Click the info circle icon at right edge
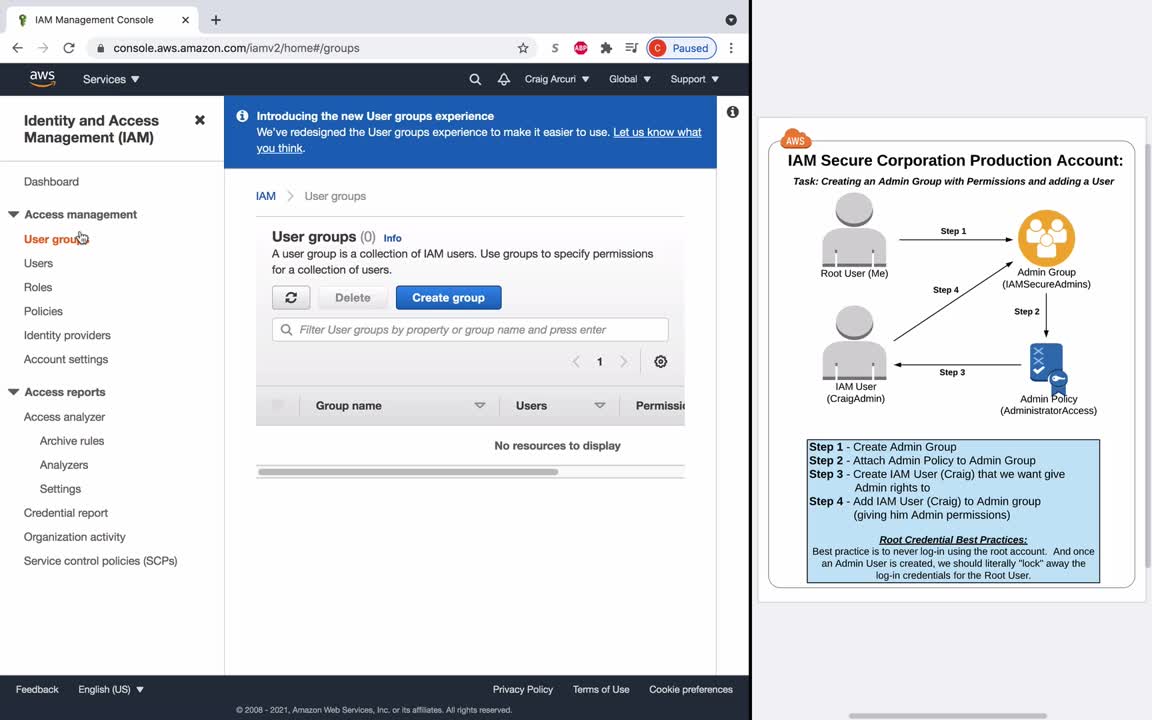Image resolution: width=1152 pixels, height=720 pixels. (x=732, y=112)
